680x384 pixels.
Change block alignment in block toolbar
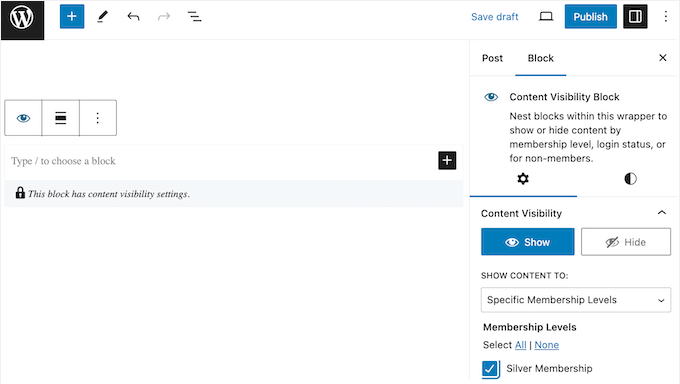61,118
